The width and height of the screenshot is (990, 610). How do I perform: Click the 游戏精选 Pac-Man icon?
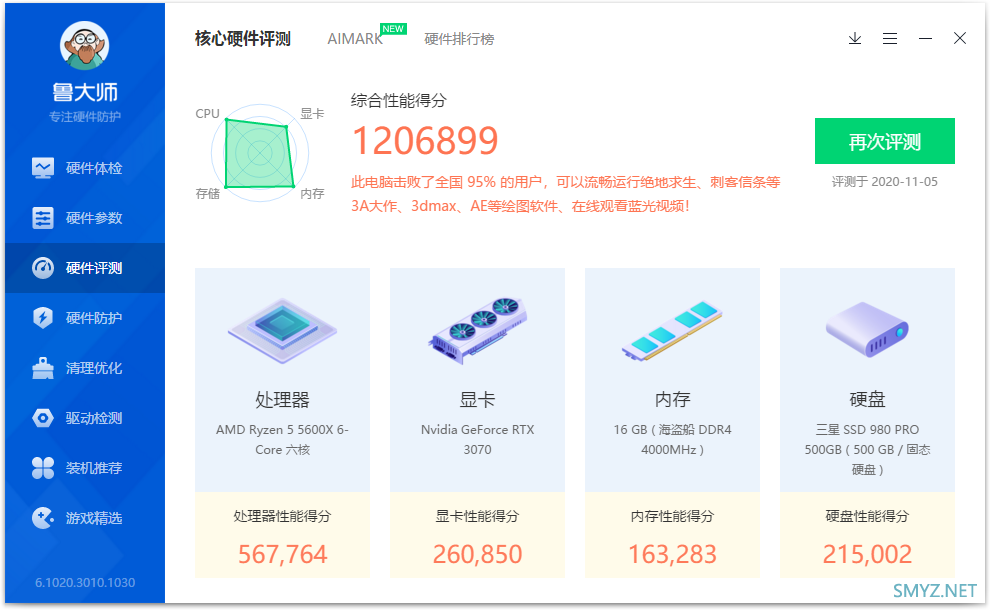(x=43, y=518)
